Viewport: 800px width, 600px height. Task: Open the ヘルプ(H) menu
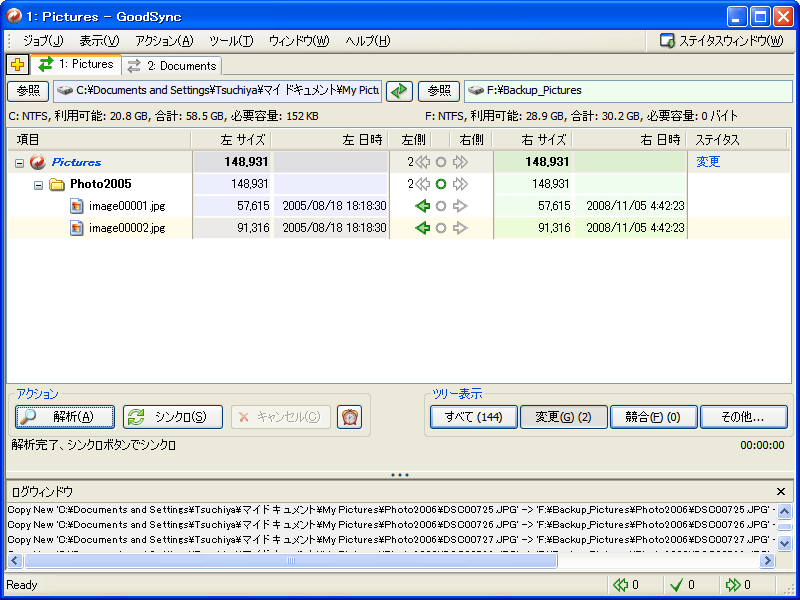(x=367, y=41)
